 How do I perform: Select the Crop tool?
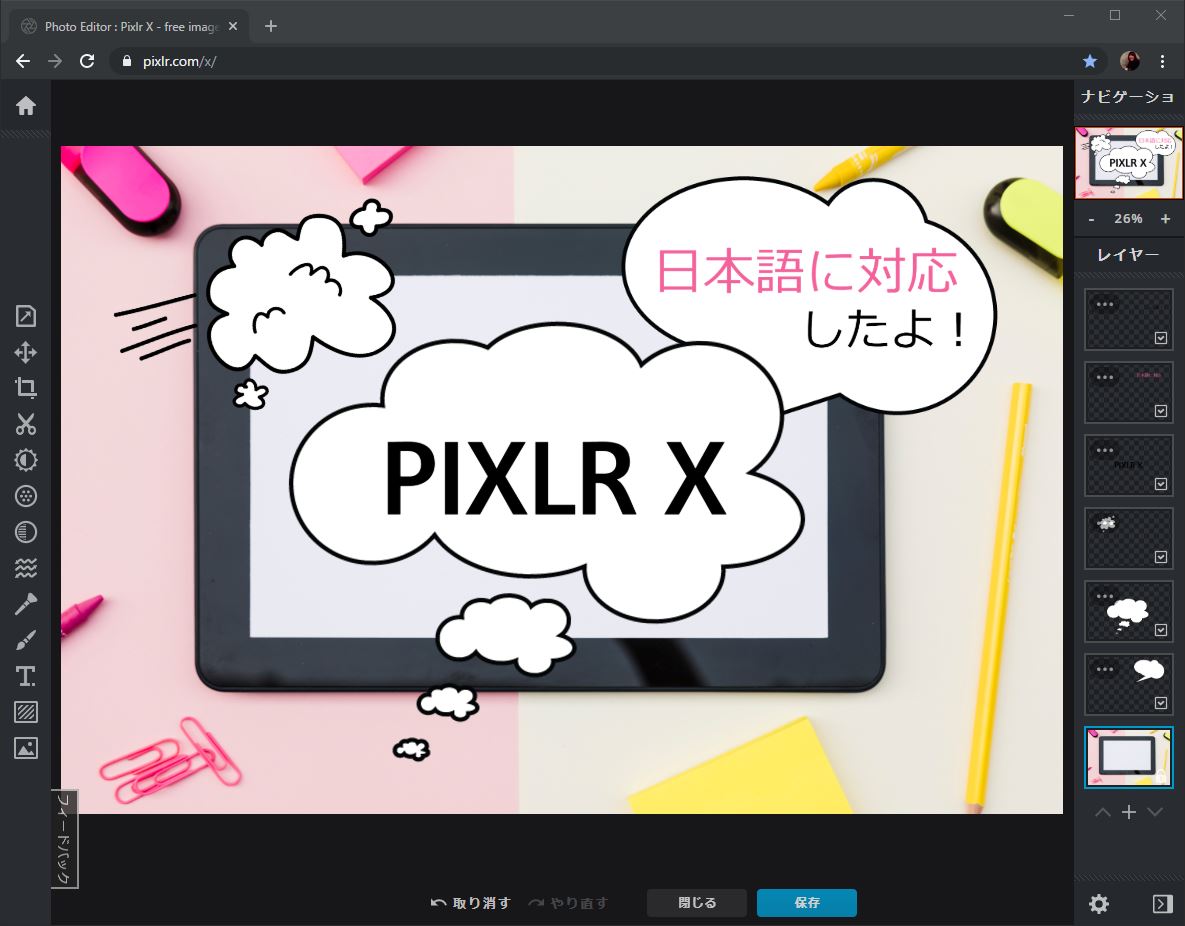pyautogui.click(x=26, y=388)
